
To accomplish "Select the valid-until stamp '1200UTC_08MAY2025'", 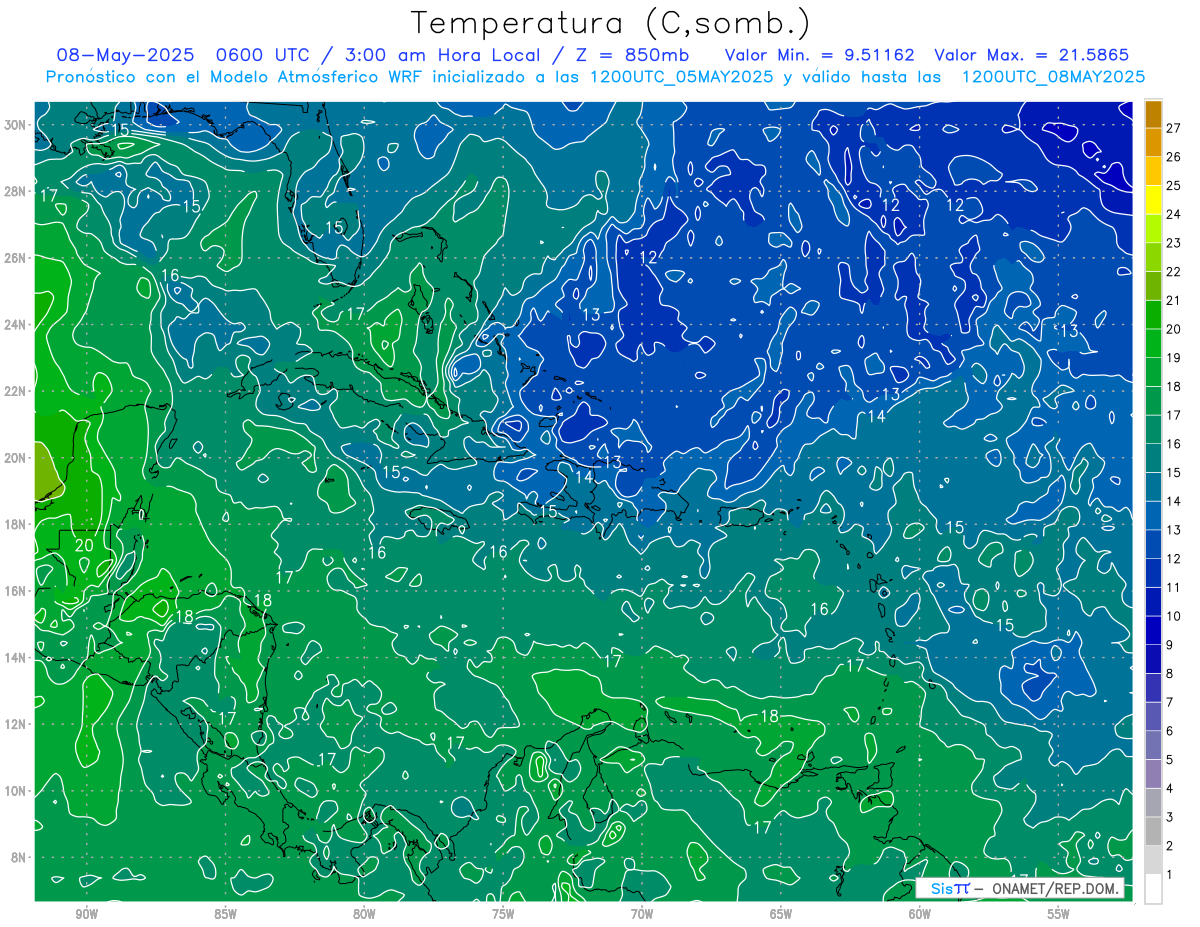I will (x=1053, y=77).
